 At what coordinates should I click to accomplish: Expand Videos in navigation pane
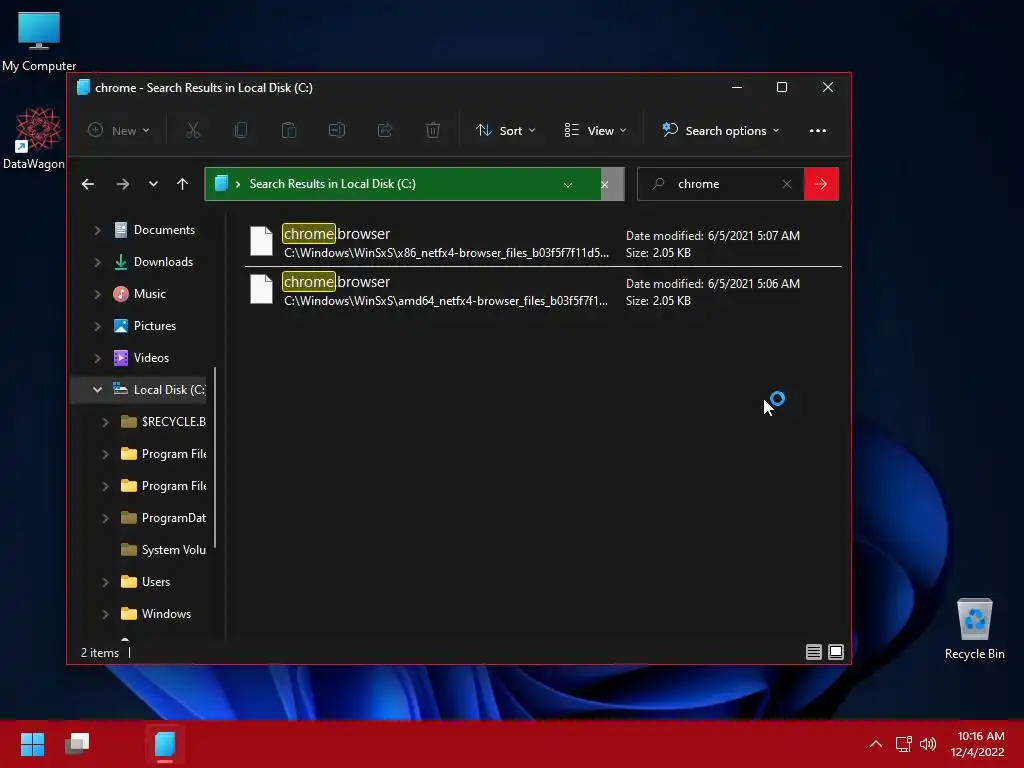[x=97, y=358]
